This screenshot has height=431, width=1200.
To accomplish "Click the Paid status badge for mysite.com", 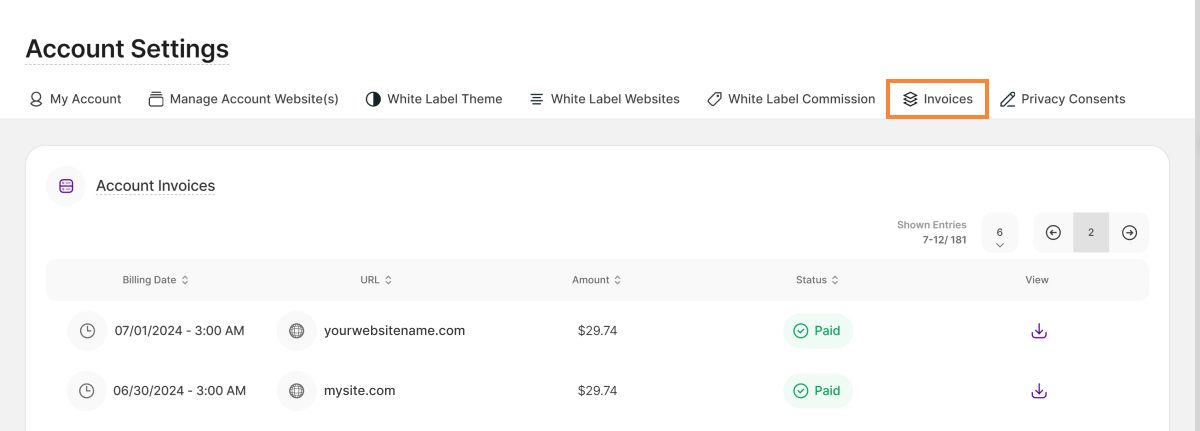I will (817, 391).
